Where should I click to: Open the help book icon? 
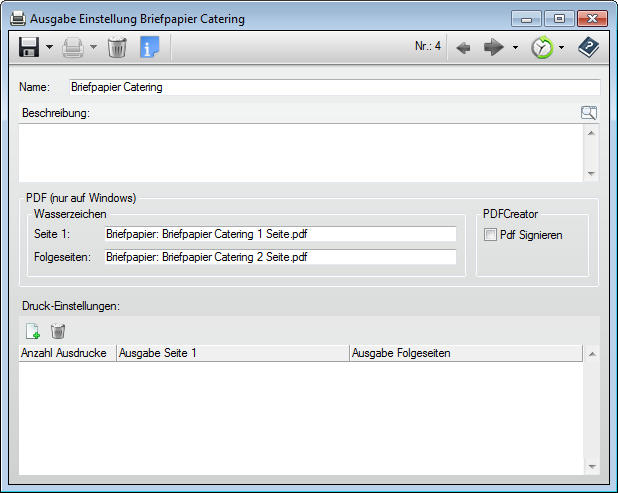(x=589, y=47)
